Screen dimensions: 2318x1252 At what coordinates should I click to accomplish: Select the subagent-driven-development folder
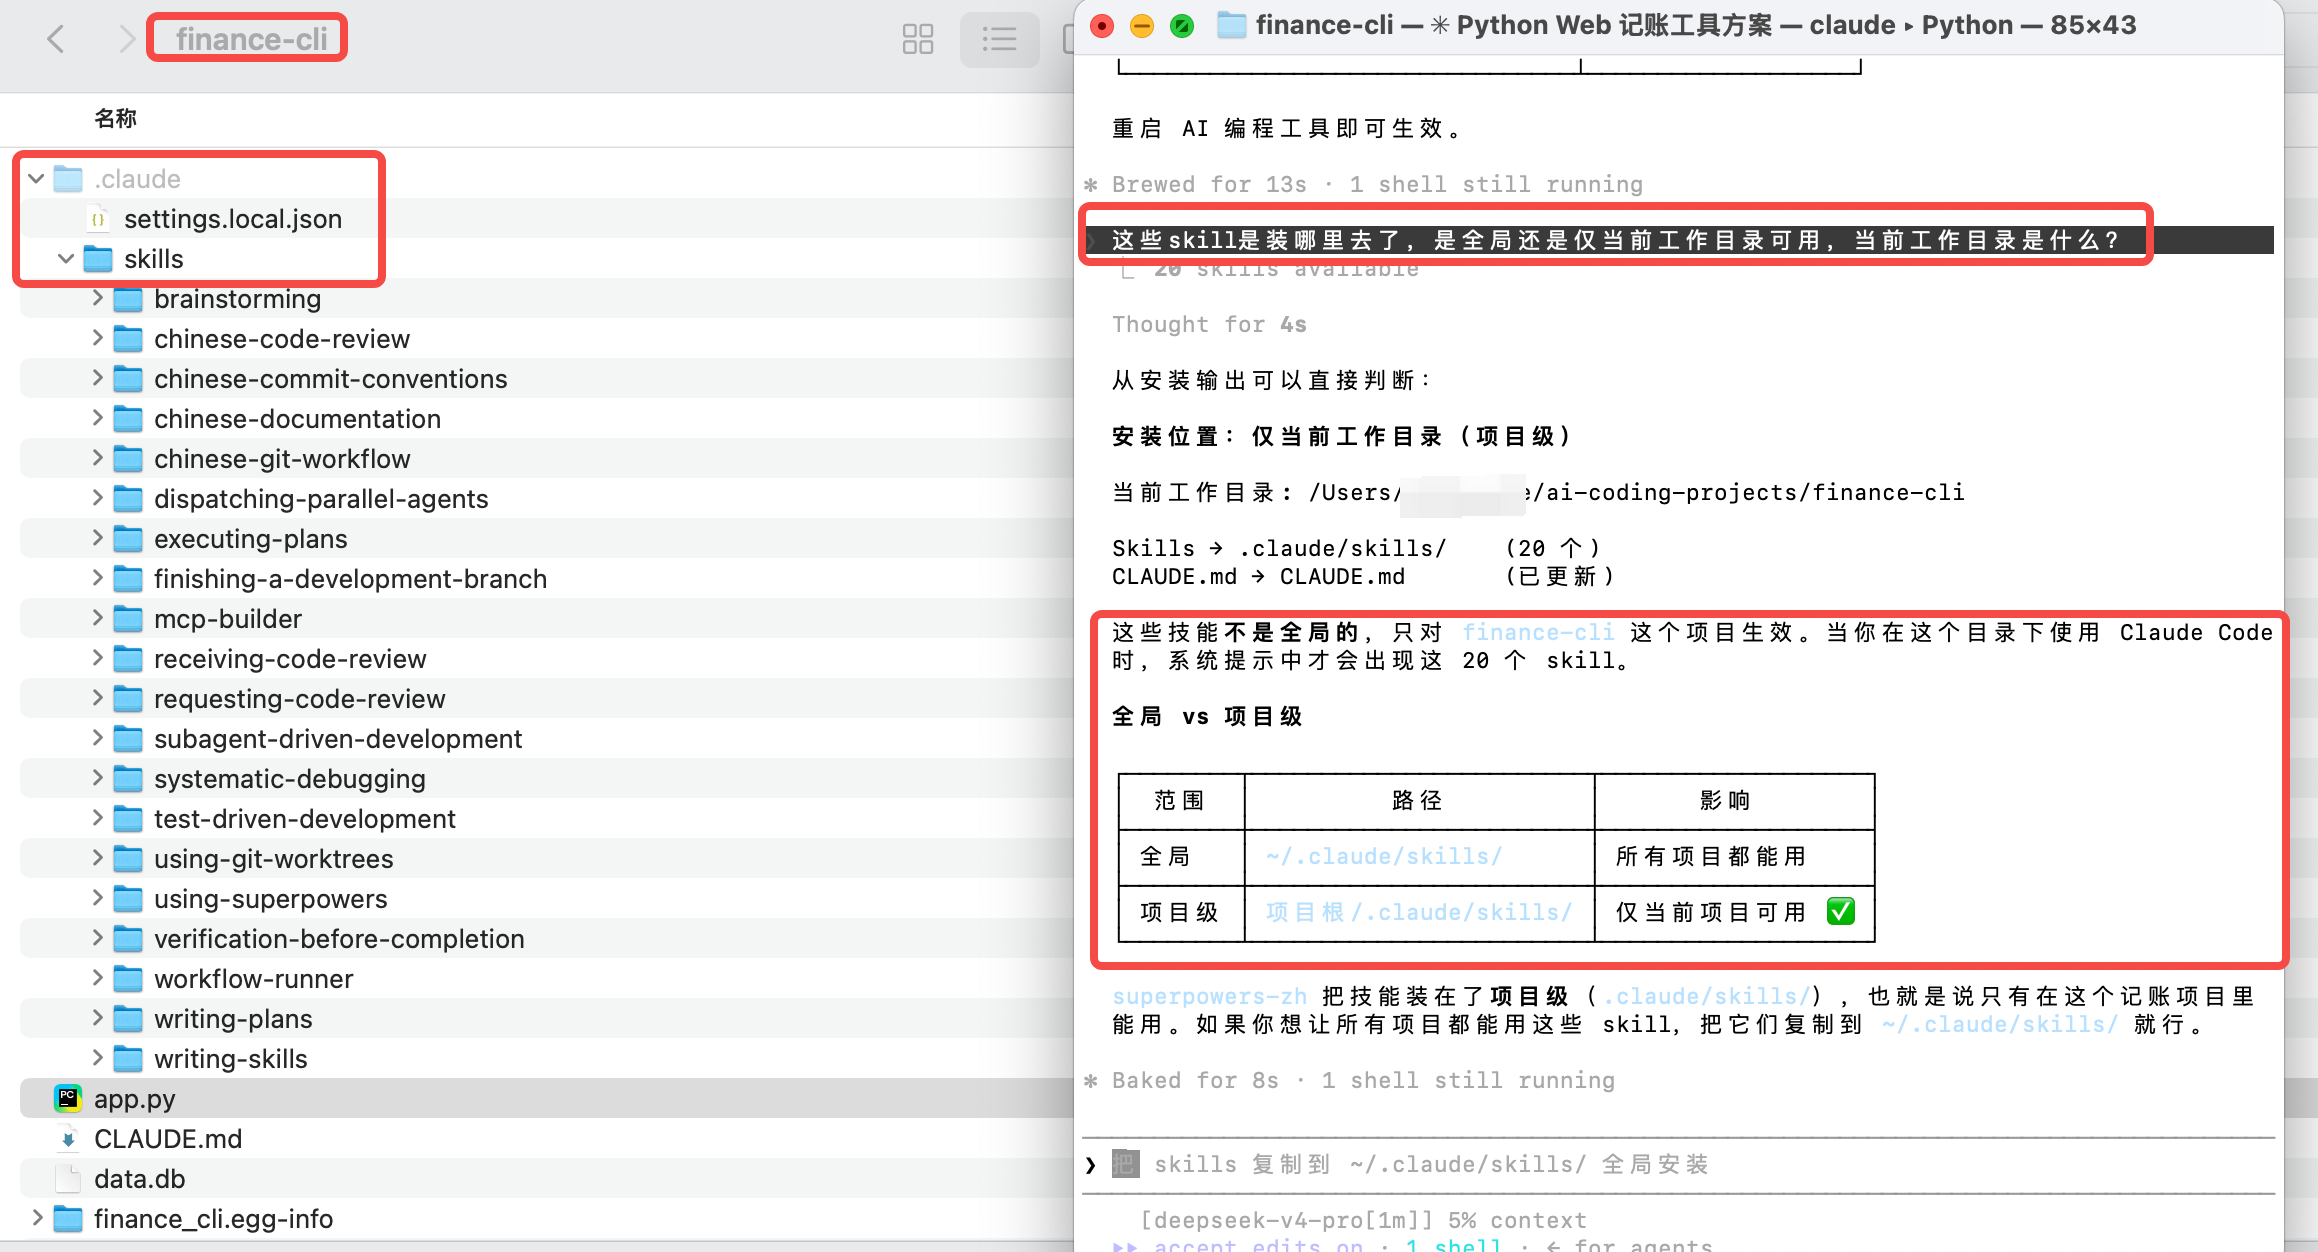click(338, 739)
